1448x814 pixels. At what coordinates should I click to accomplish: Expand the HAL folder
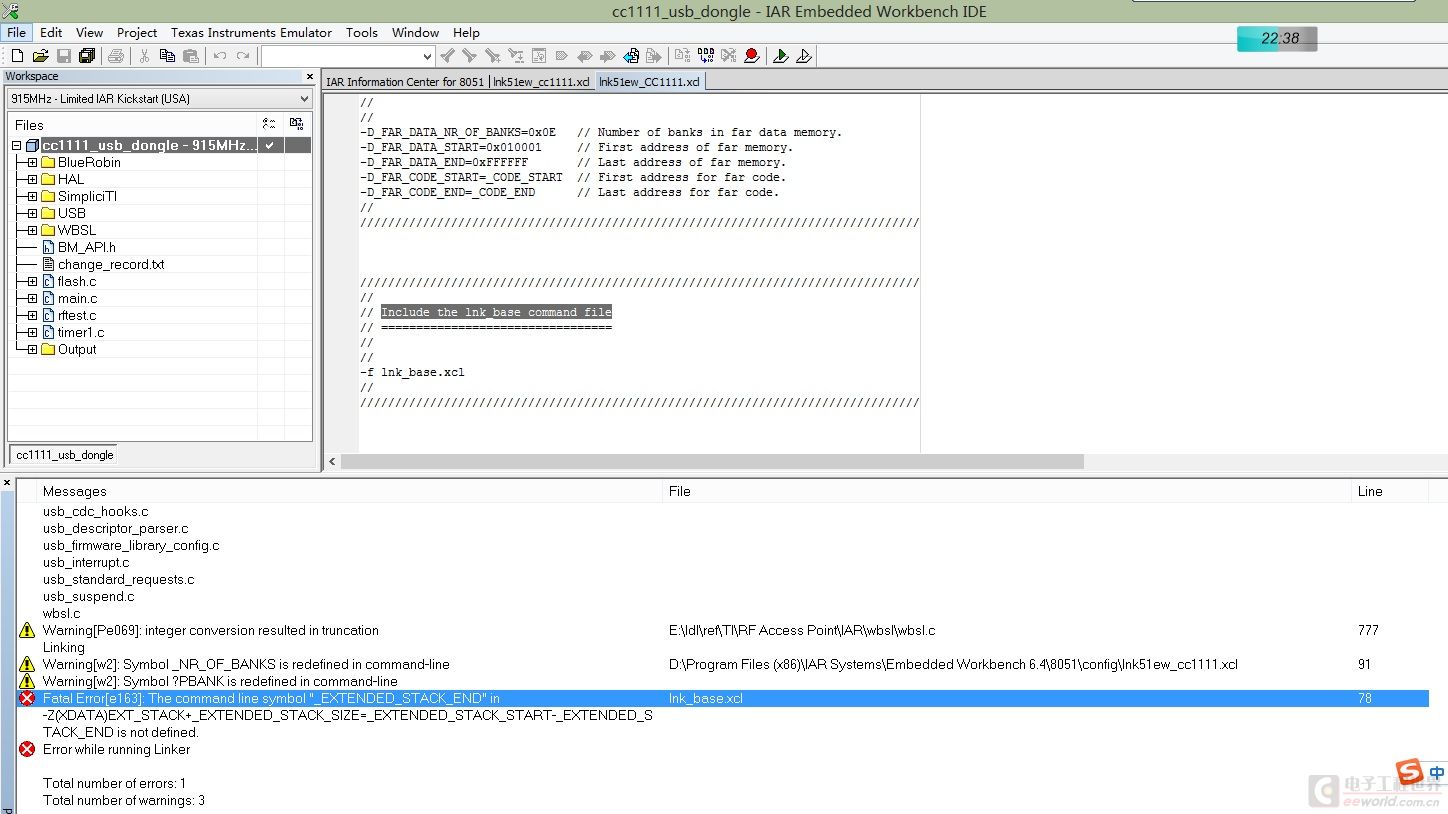tap(32, 179)
